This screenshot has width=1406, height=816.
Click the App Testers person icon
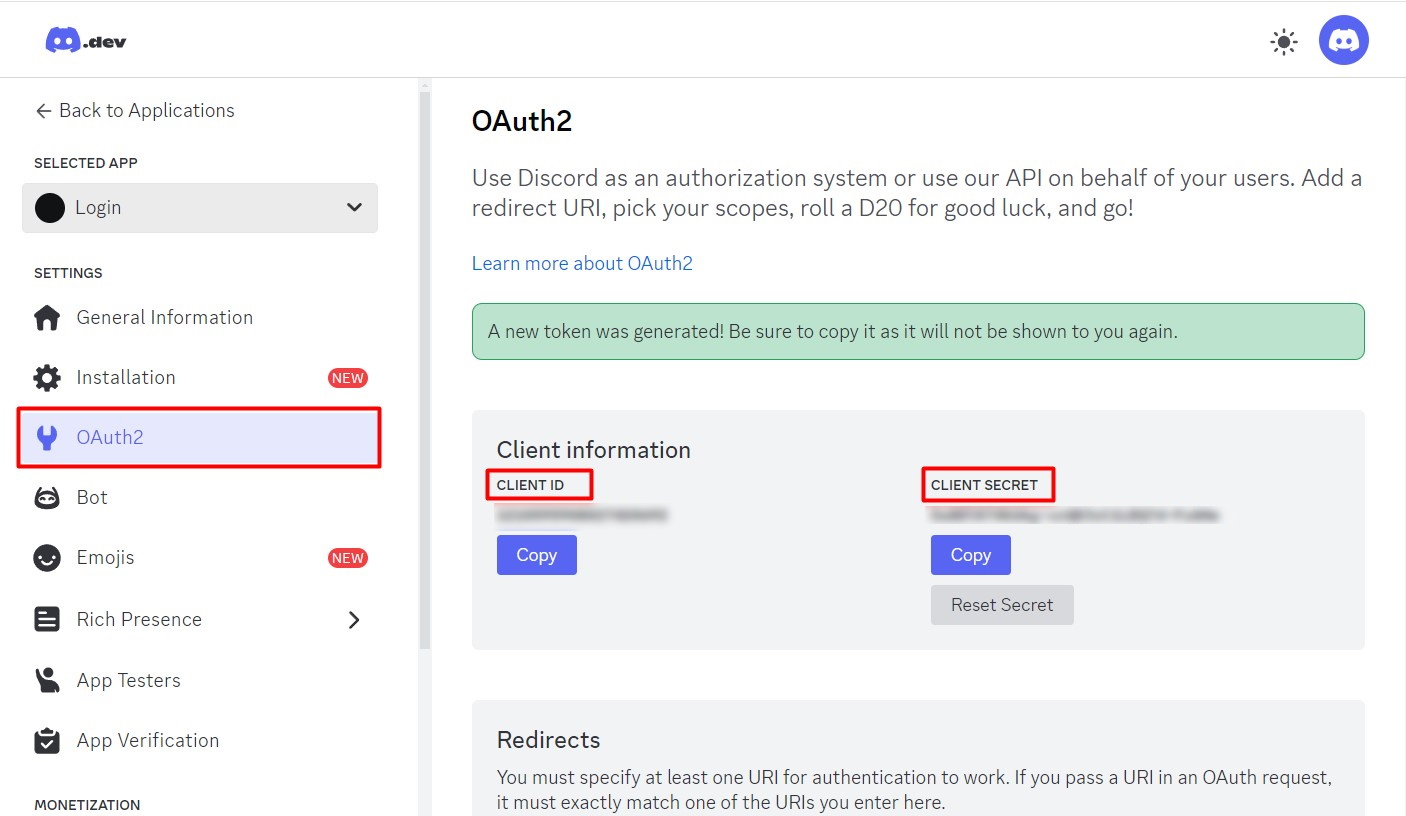[47, 680]
